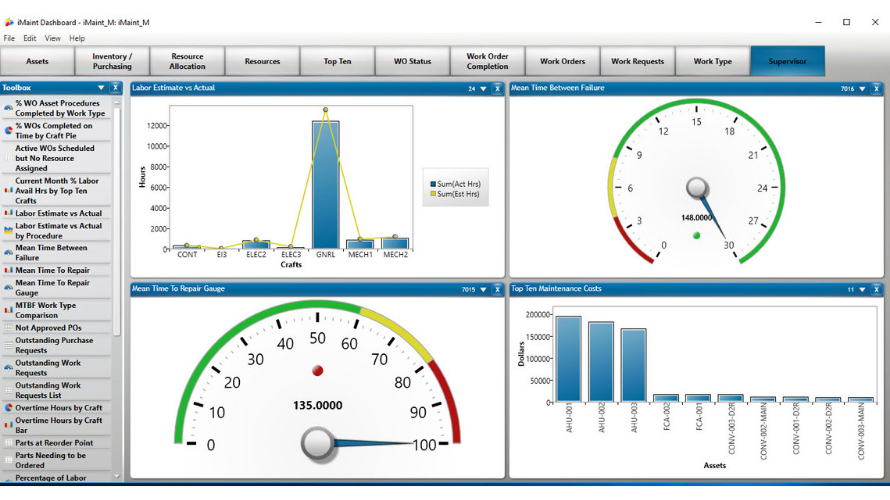Image resolution: width=890 pixels, height=500 pixels.
Task: Click bar chart icon beside Mean Time To Repair
Action: 9,270
